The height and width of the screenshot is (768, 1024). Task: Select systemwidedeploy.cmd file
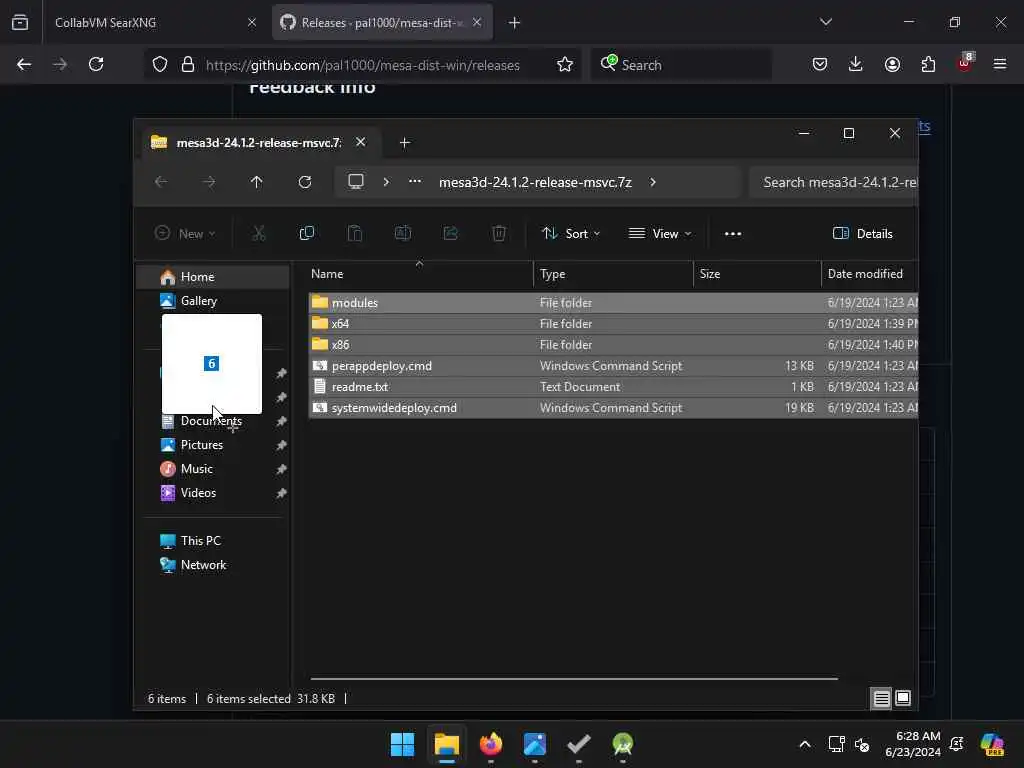pos(613,408)
